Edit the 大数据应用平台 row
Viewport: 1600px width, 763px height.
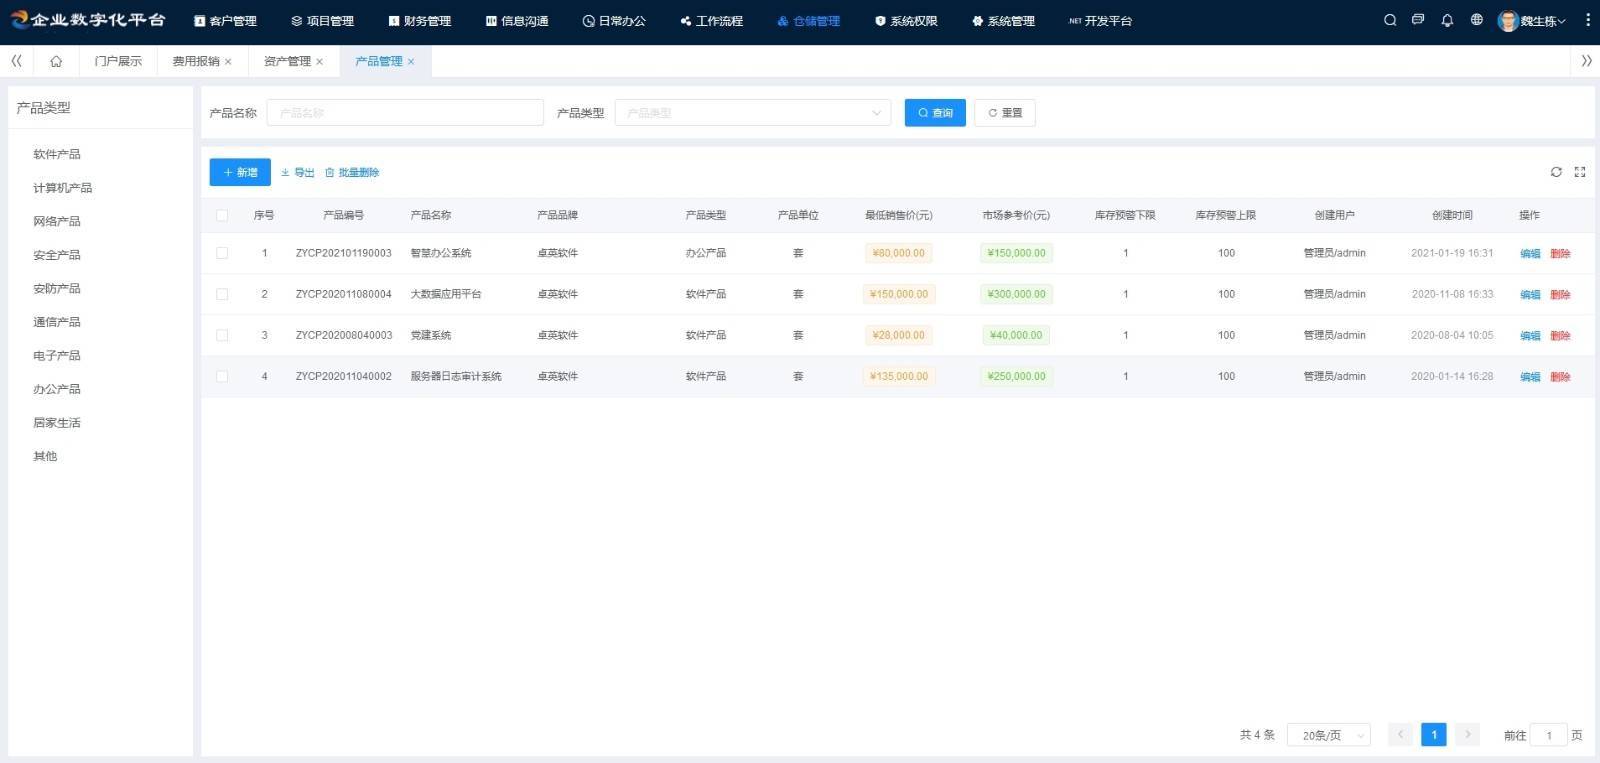pos(1530,295)
